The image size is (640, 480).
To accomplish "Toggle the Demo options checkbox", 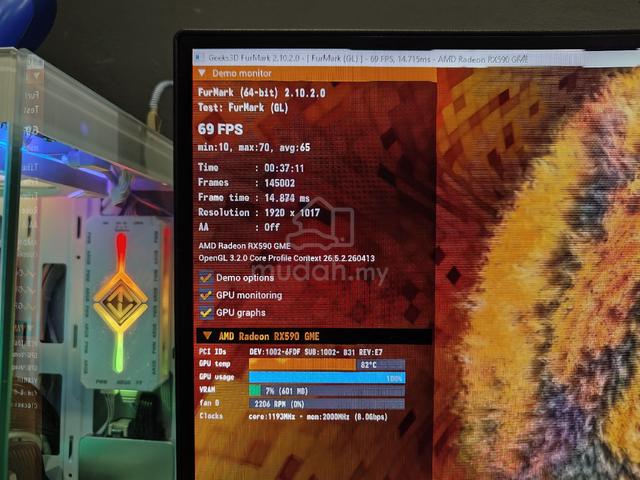I will (x=206, y=278).
